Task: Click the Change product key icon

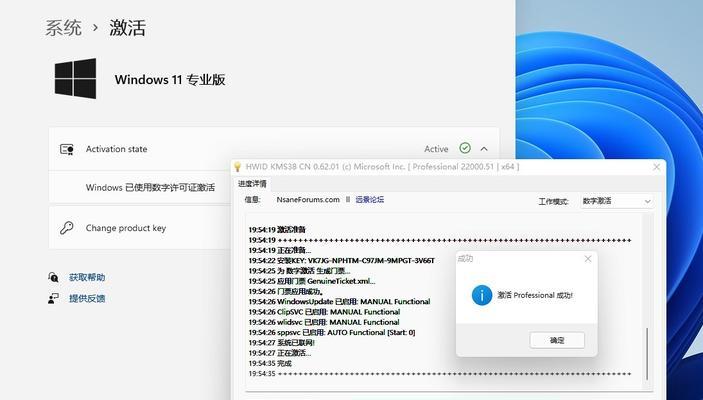Action: [67, 228]
